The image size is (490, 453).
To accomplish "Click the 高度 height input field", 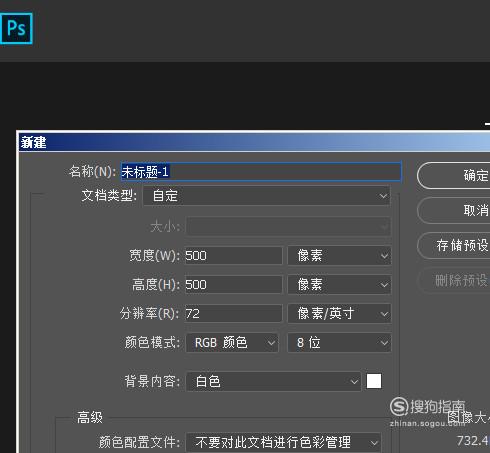I will coord(234,285).
